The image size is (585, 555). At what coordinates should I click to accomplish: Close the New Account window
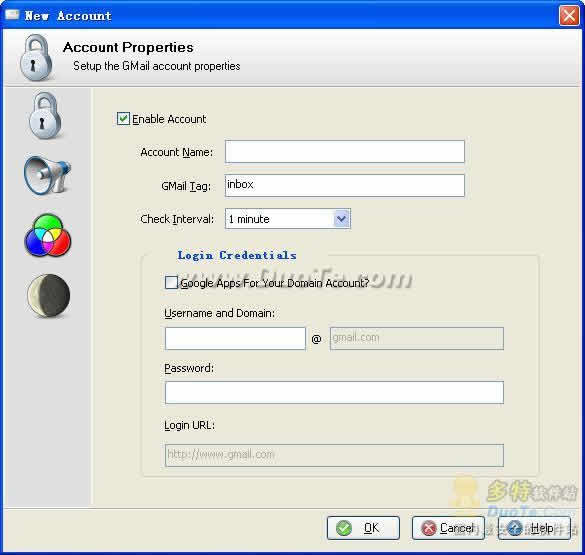(x=569, y=16)
